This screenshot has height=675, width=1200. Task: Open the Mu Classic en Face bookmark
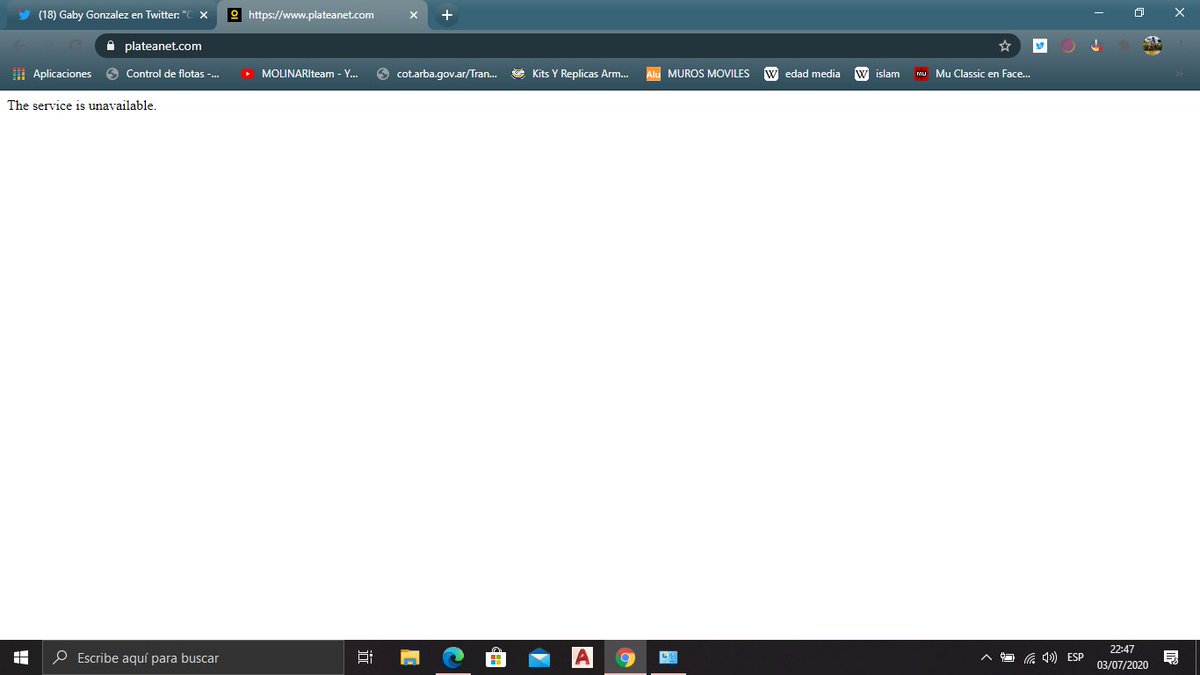coord(972,74)
